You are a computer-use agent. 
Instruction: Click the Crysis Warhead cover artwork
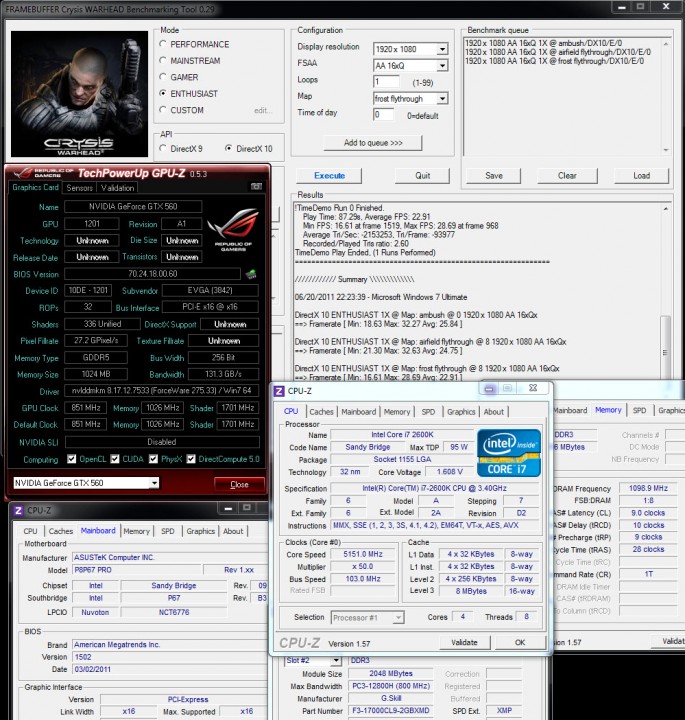79,94
